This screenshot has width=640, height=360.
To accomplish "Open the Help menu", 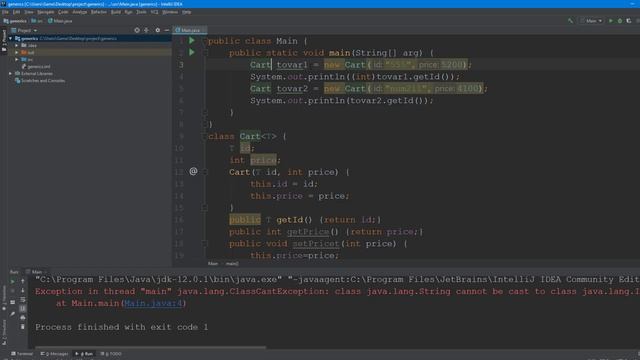I will click(187, 12).
